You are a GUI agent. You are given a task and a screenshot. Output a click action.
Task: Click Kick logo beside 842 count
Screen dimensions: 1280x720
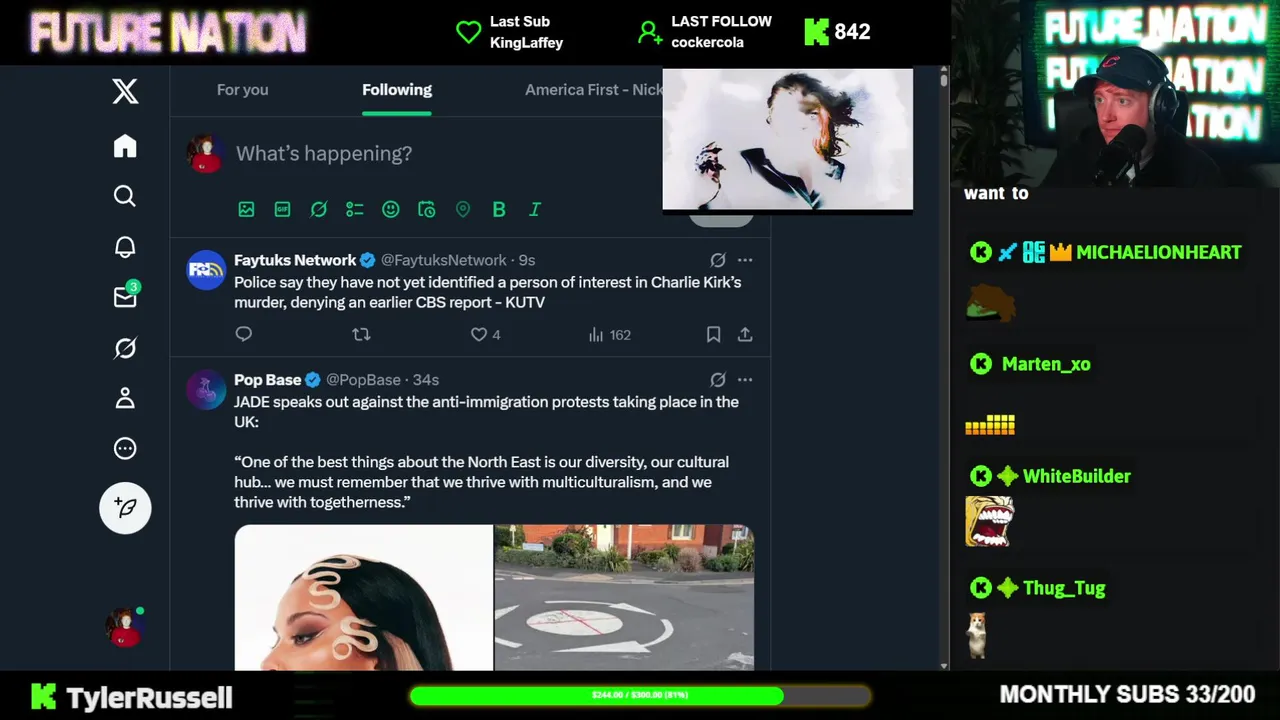tap(817, 32)
